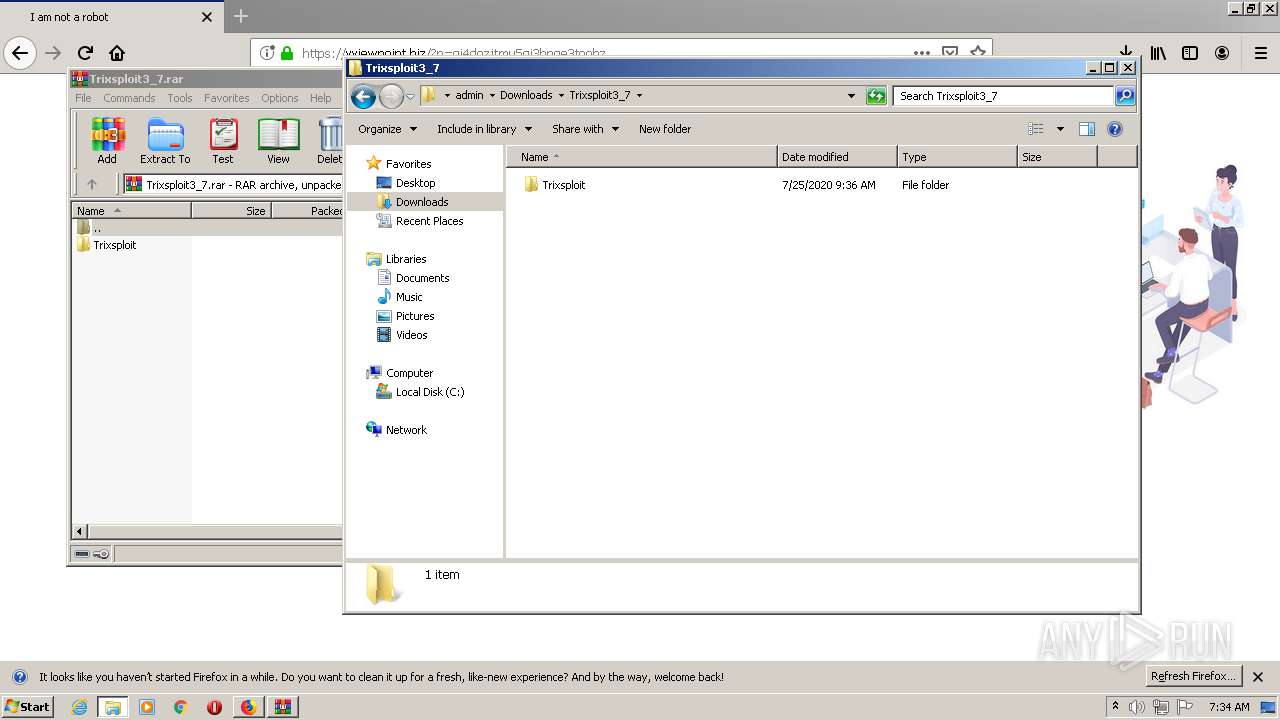Close the I am not a robot tab

pyautogui.click(x=207, y=17)
